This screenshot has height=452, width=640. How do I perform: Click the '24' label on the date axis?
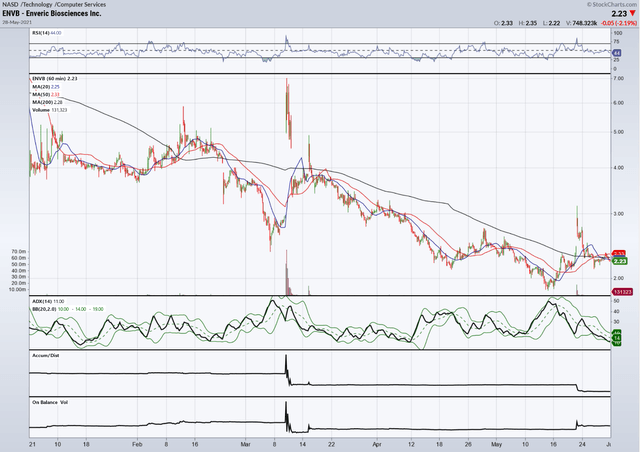(x=582, y=444)
